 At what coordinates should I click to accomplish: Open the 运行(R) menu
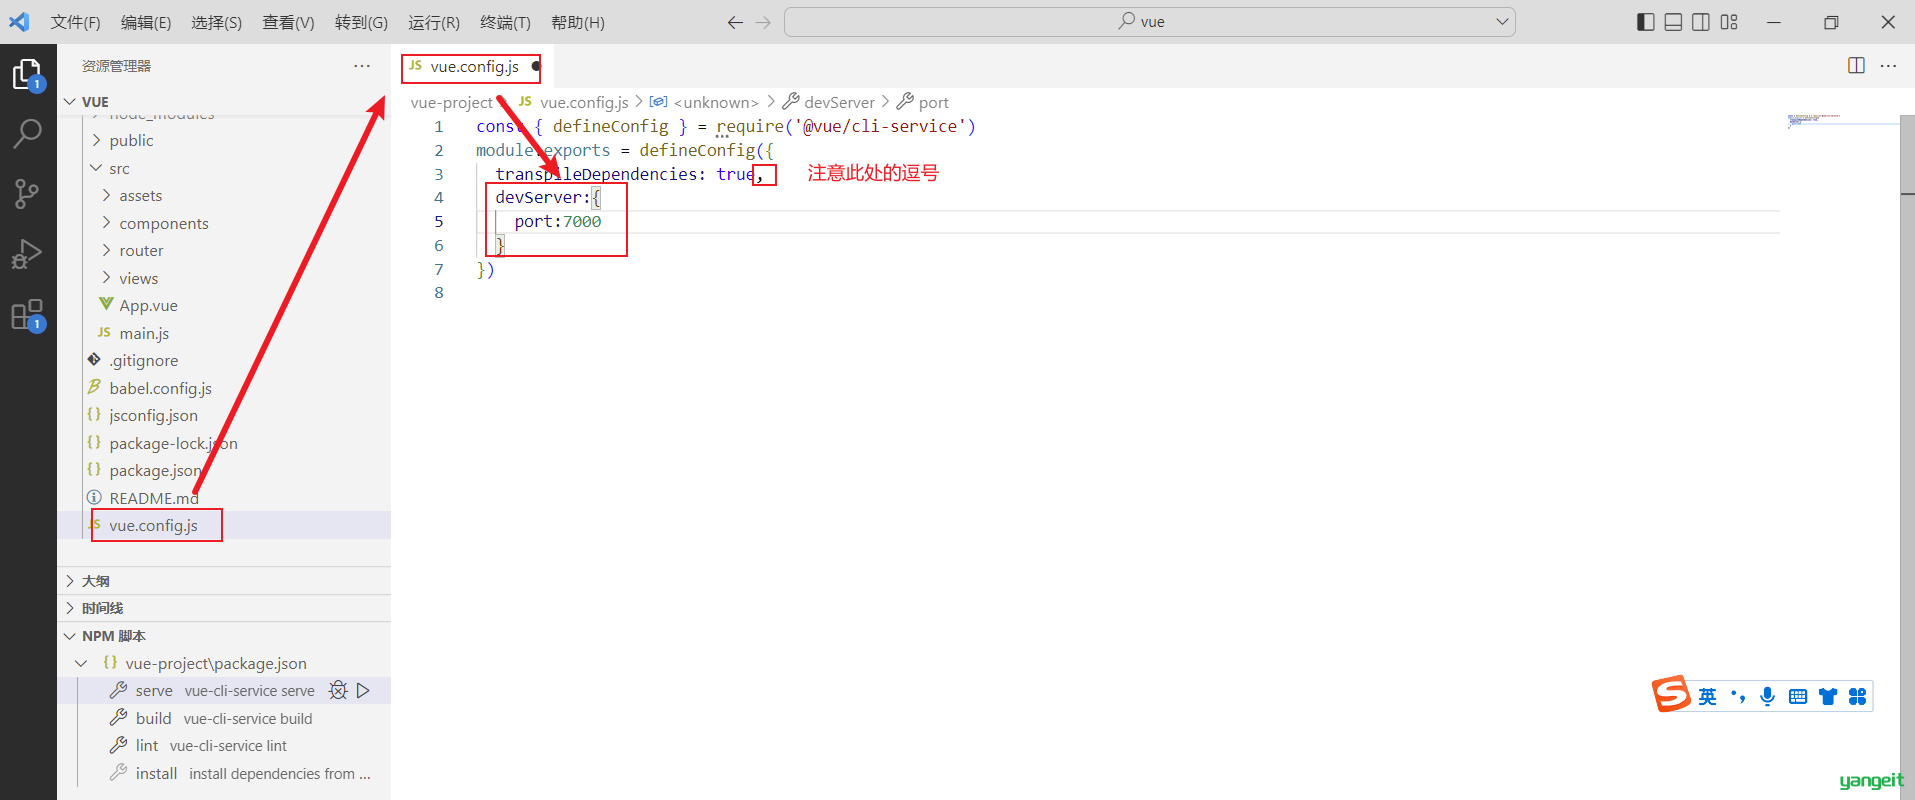[x=434, y=22]
